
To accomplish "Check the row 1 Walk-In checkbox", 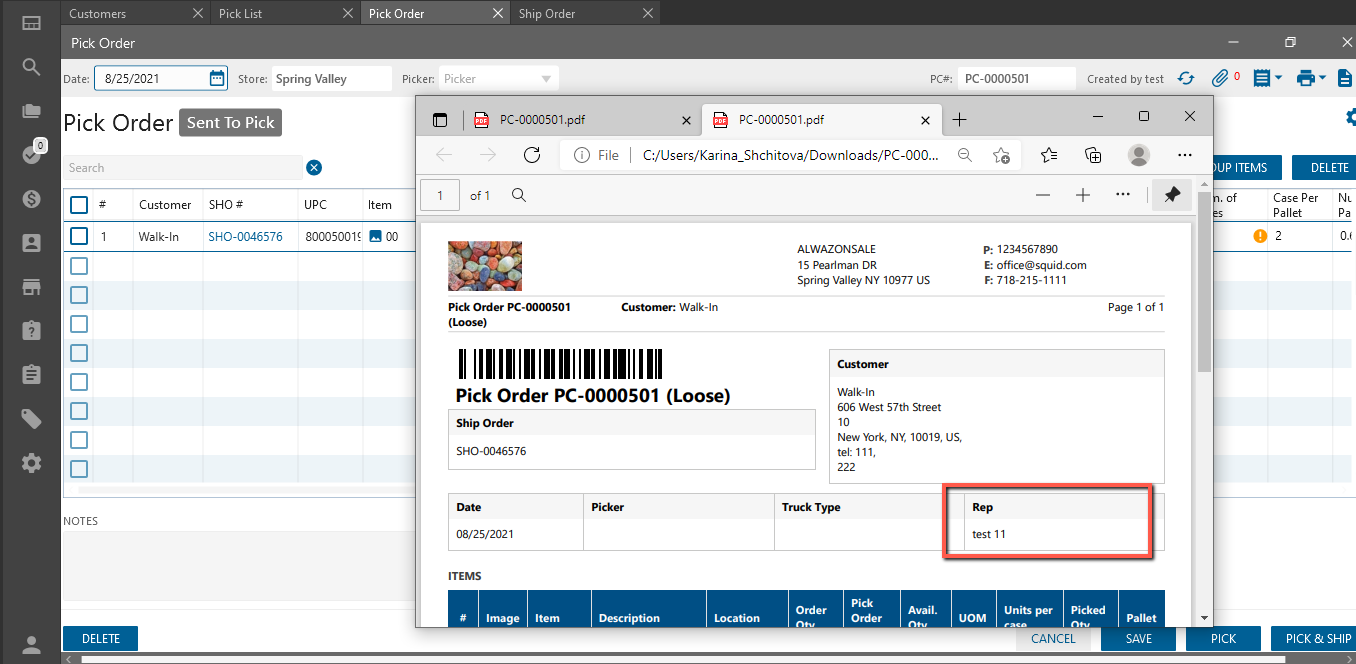I will click(x=79, y=237).
